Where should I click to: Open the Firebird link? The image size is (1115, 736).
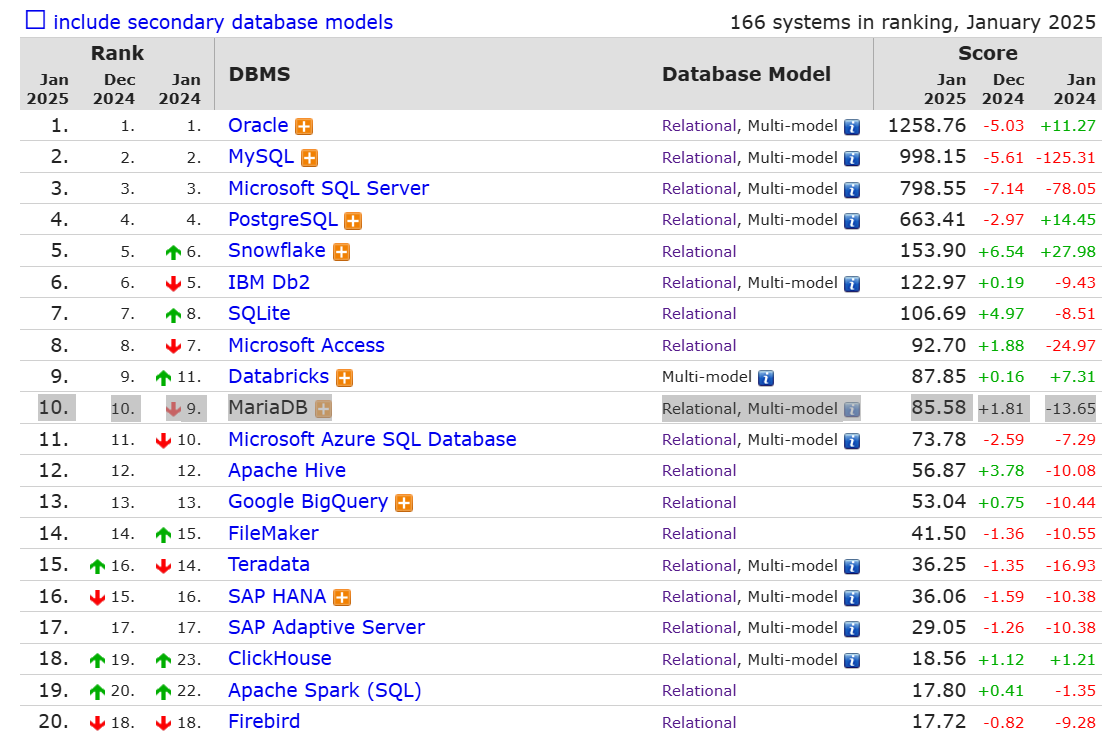pyautogui.click(x=264, y=721)
